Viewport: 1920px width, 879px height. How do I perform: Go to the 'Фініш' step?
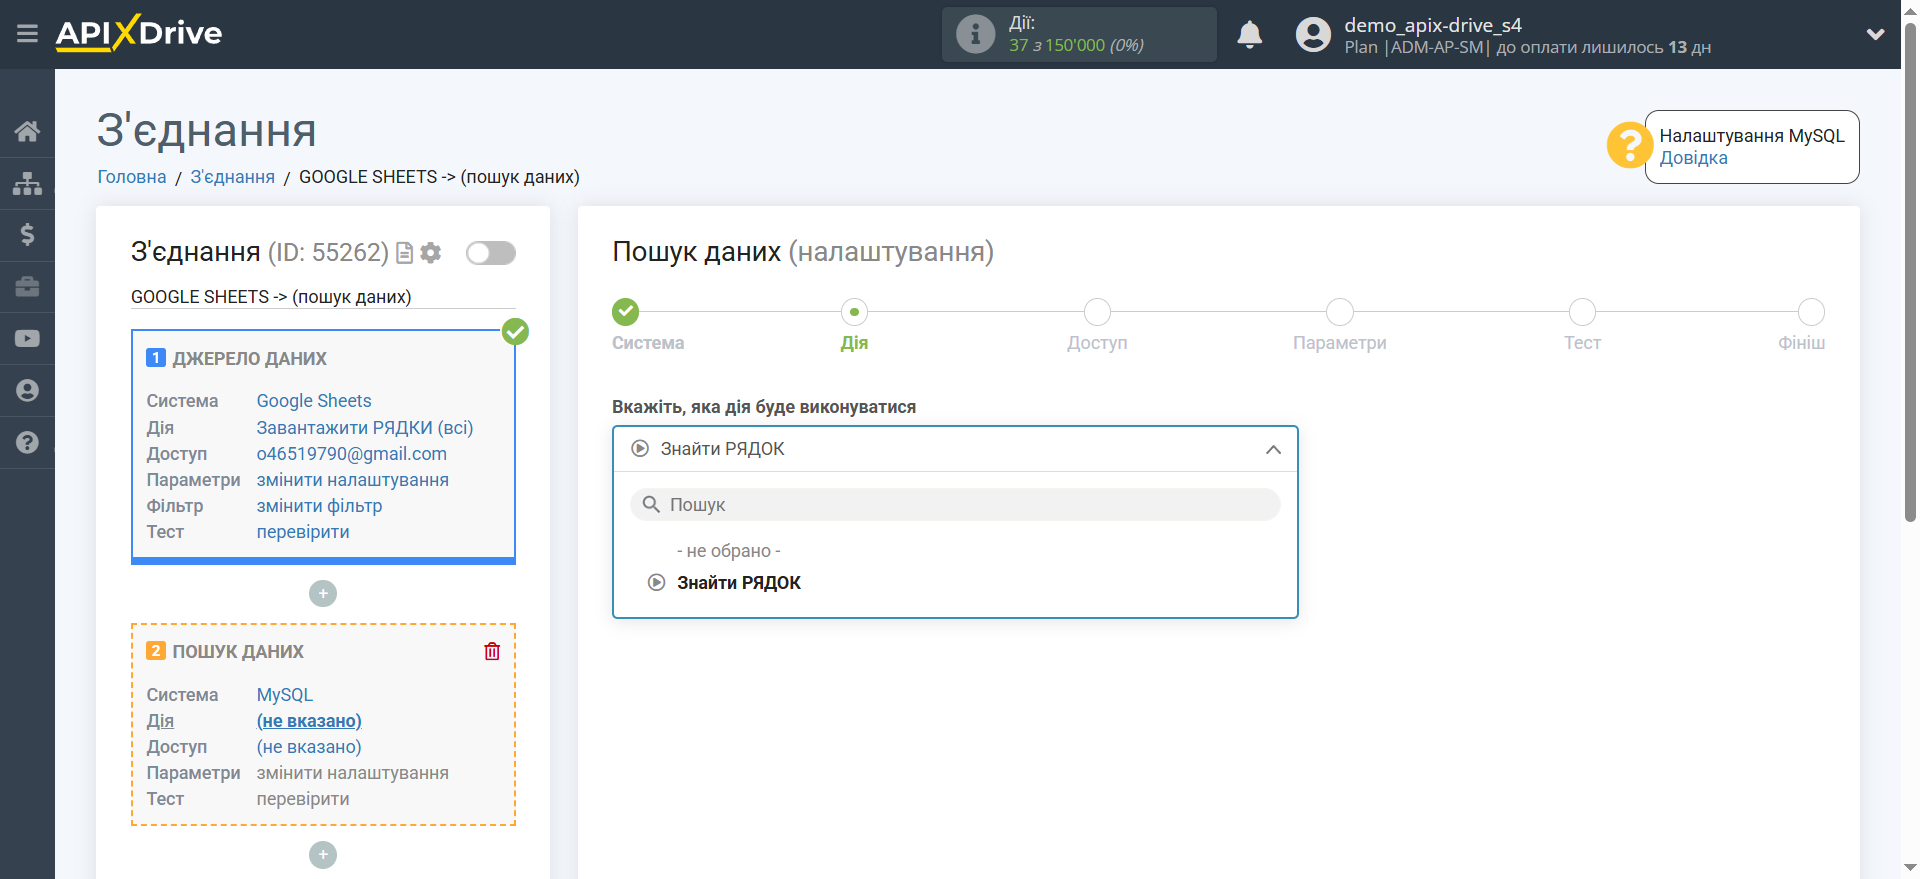(x=1811, y=312)
